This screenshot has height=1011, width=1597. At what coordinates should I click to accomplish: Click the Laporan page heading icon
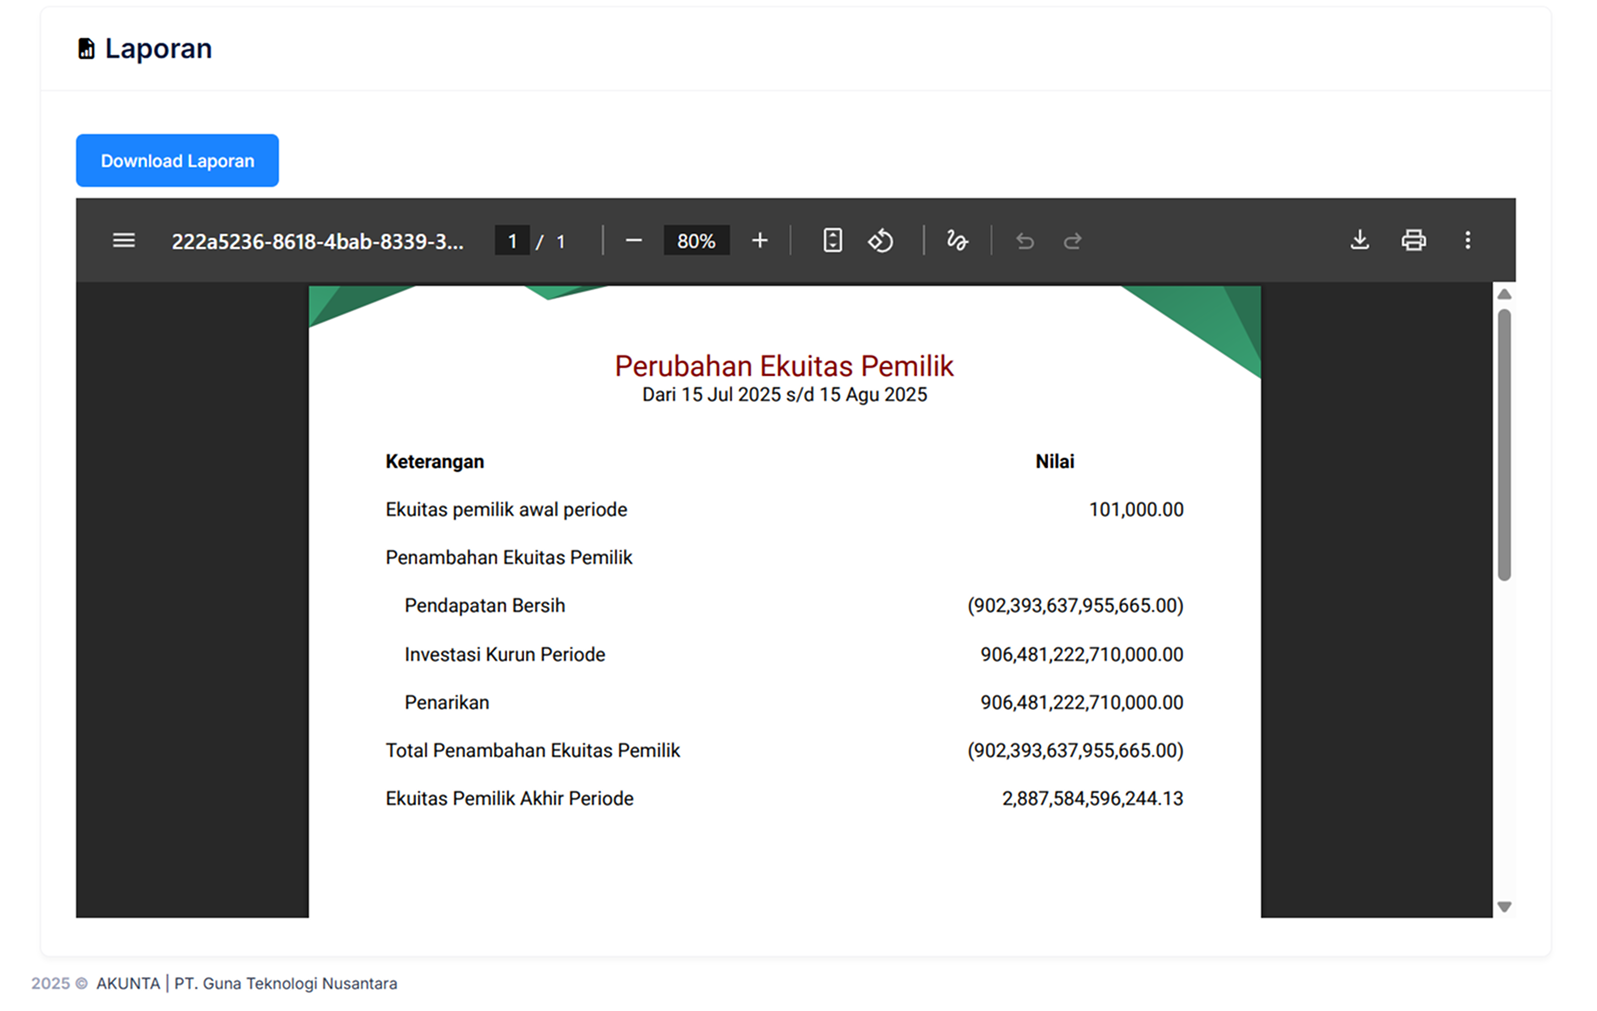(87, 49)
